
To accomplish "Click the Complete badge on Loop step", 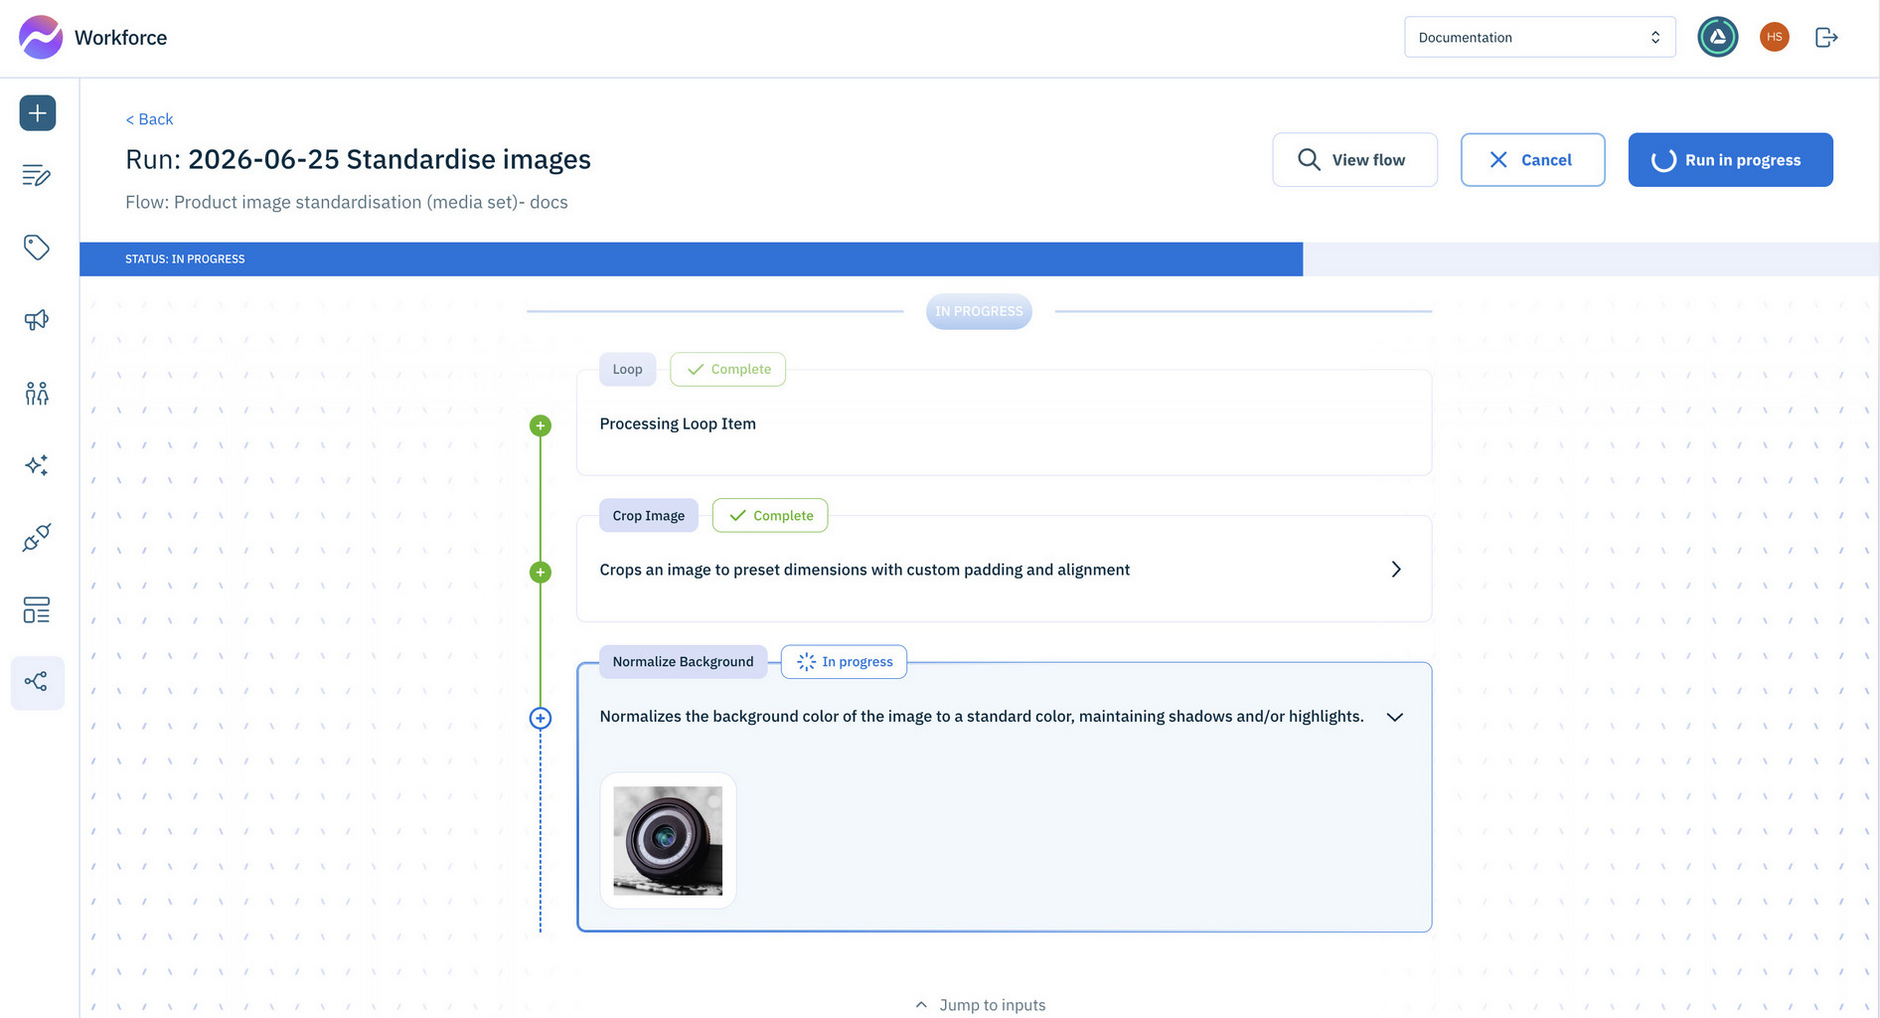I will click(728, 369).
